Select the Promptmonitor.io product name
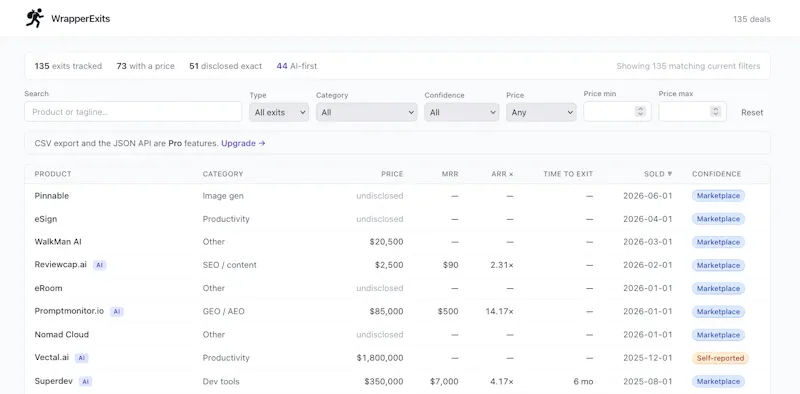Screen dimensions: 800x394 pyautogui.click(x=69, y=311)
